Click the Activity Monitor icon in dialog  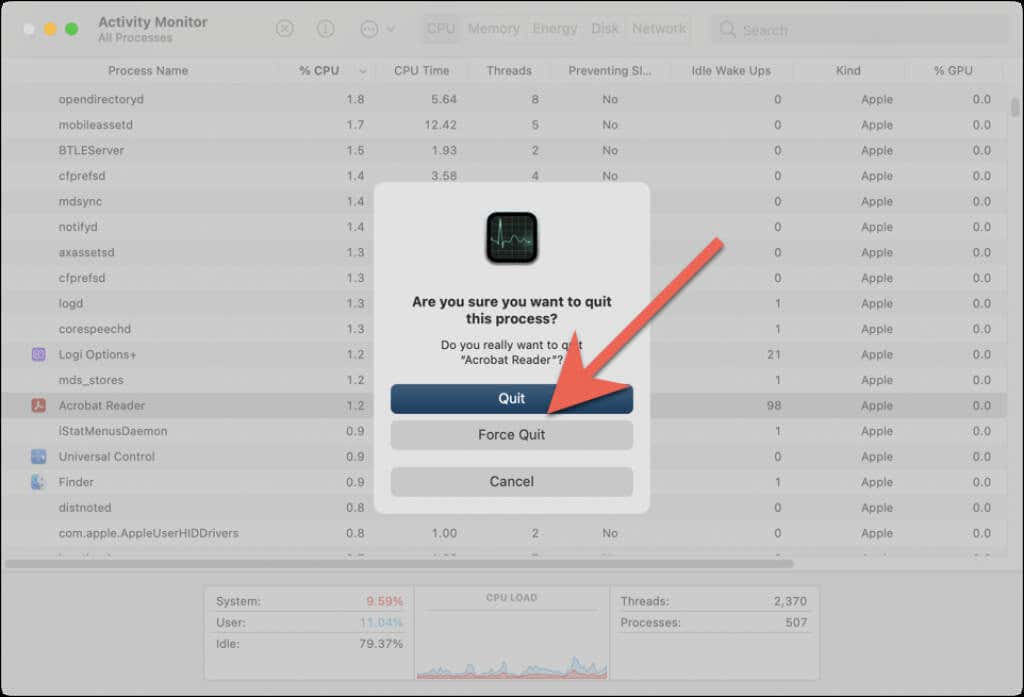tap(511, 237)
